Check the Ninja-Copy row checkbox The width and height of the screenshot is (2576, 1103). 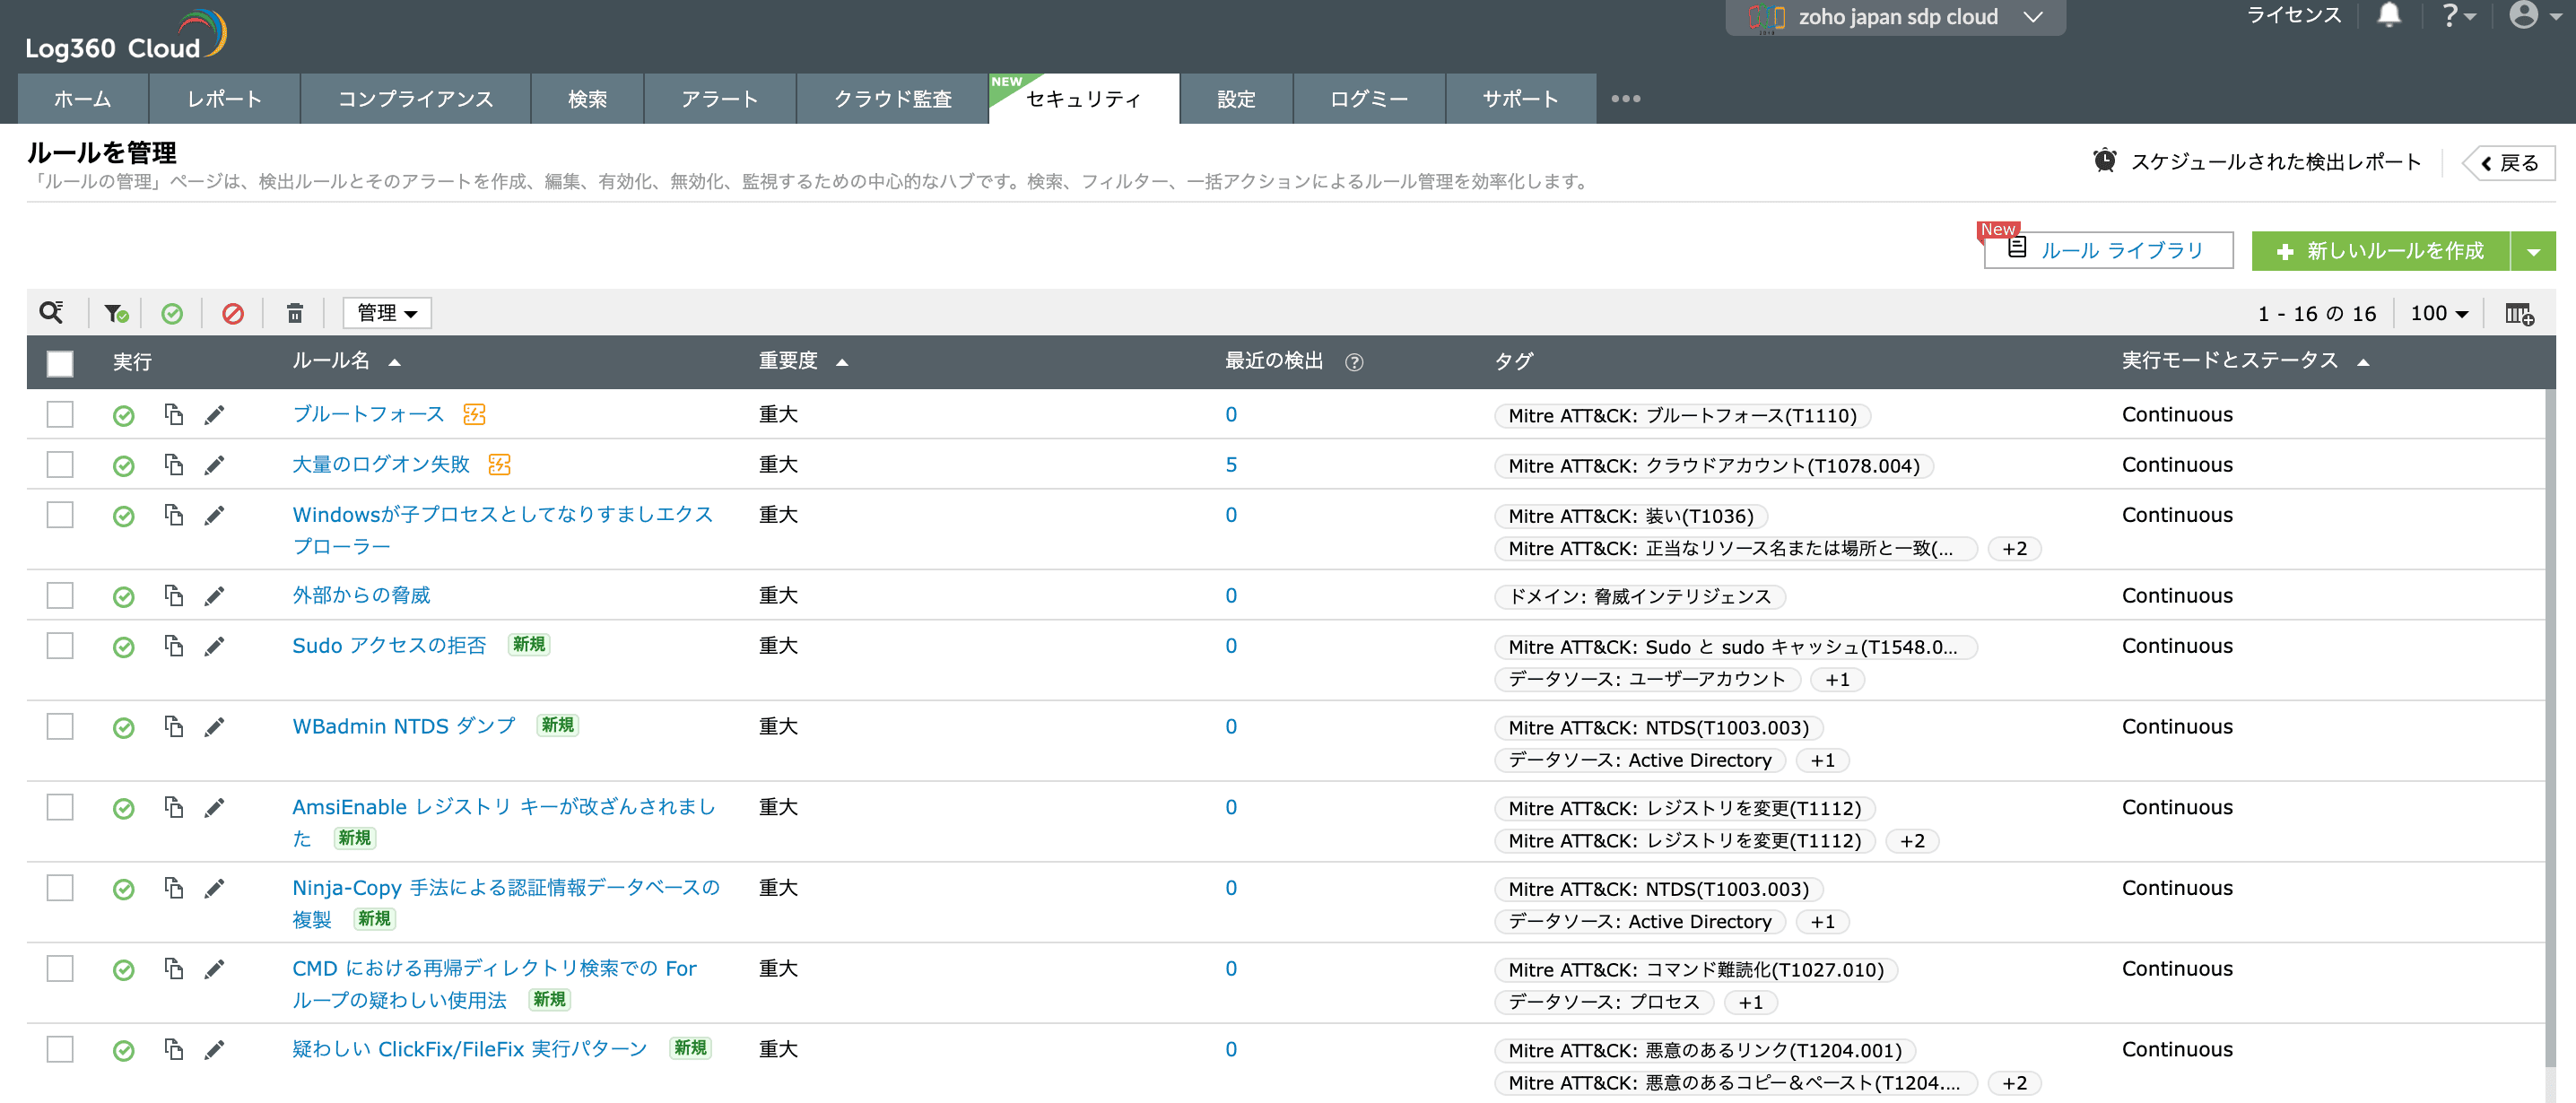click(x=60, y=888)
